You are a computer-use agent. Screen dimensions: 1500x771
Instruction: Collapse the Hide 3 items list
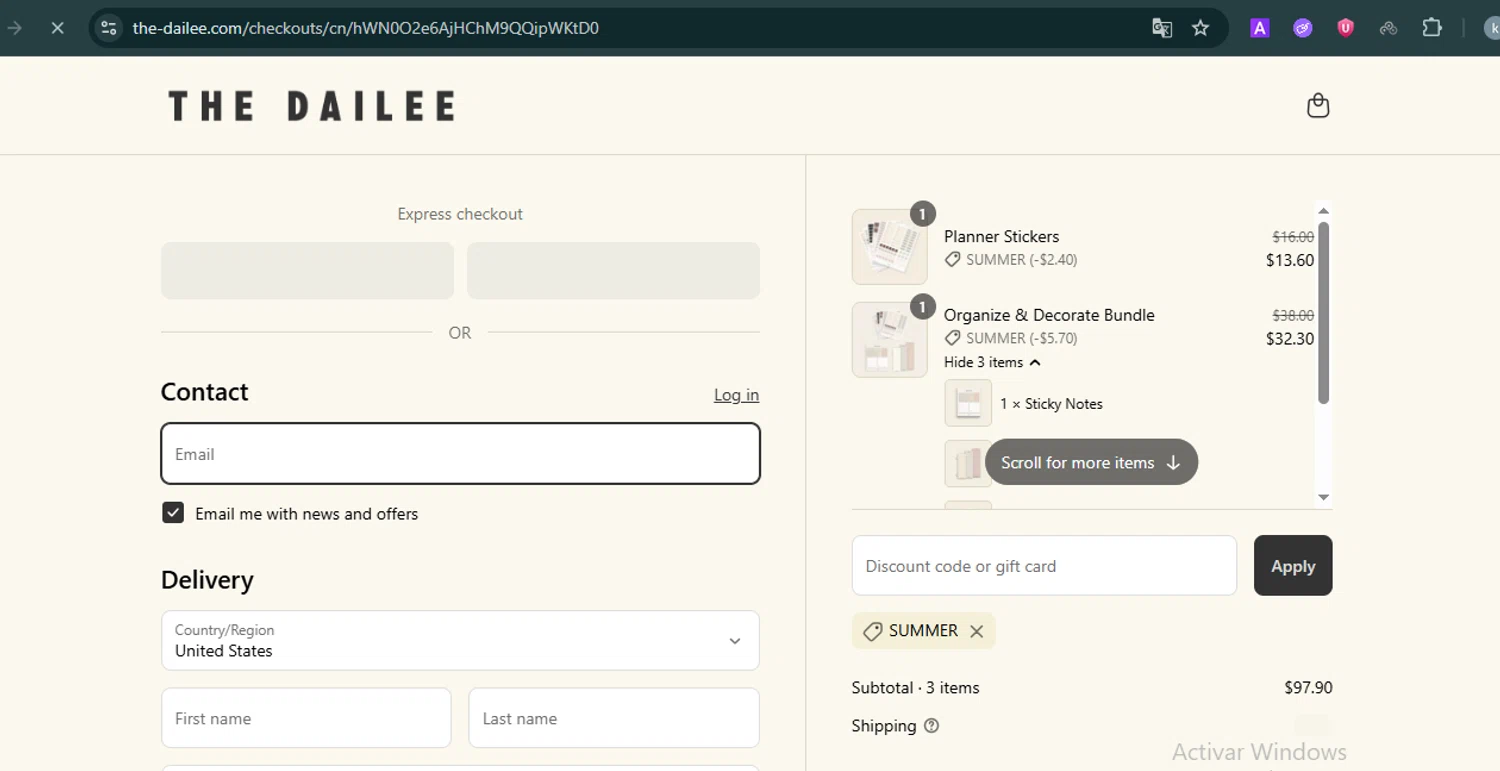992,362
